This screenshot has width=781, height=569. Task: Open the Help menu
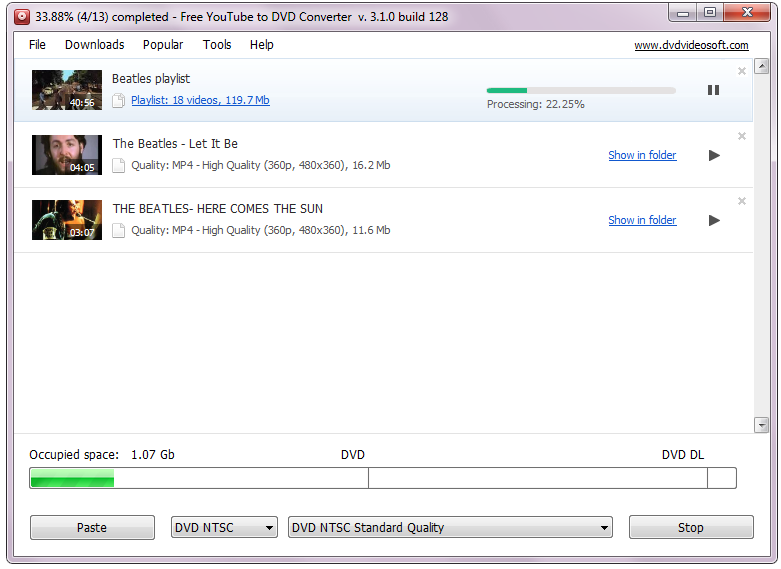click(261, 45)
